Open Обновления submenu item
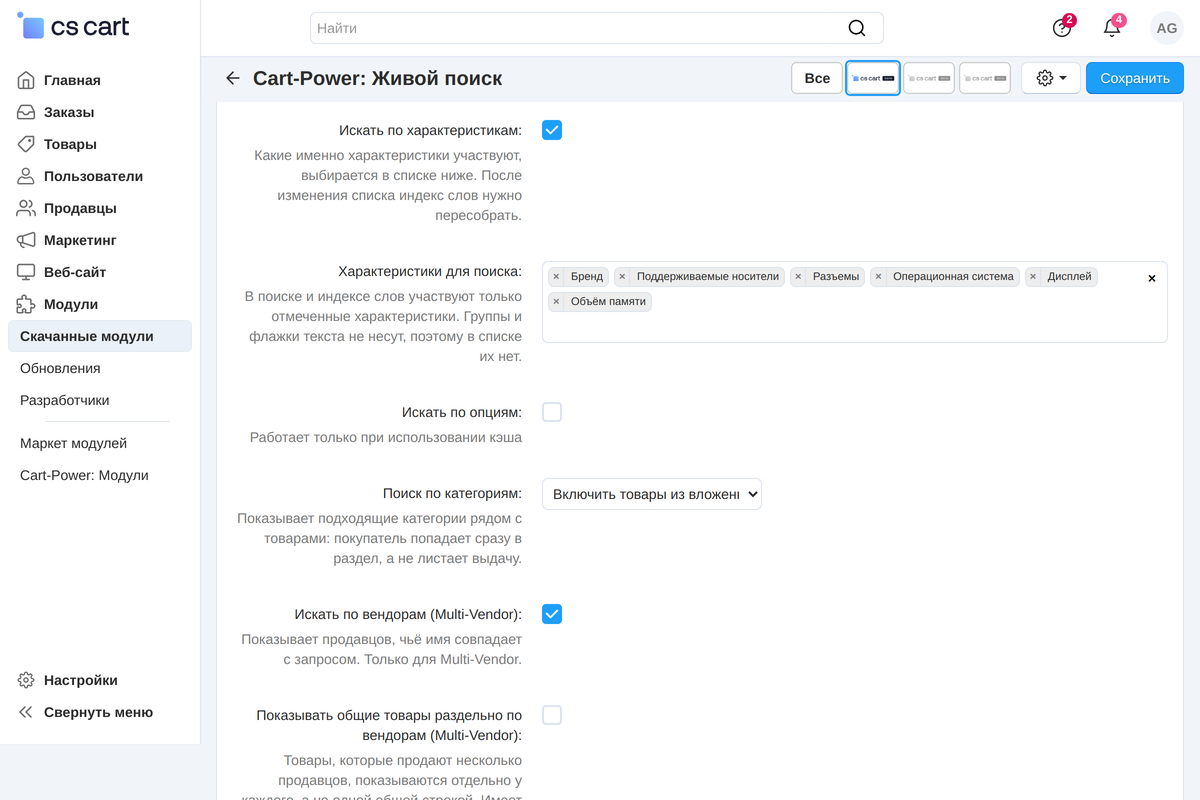This screenshot has height=800, width=1200. (60, 368)
